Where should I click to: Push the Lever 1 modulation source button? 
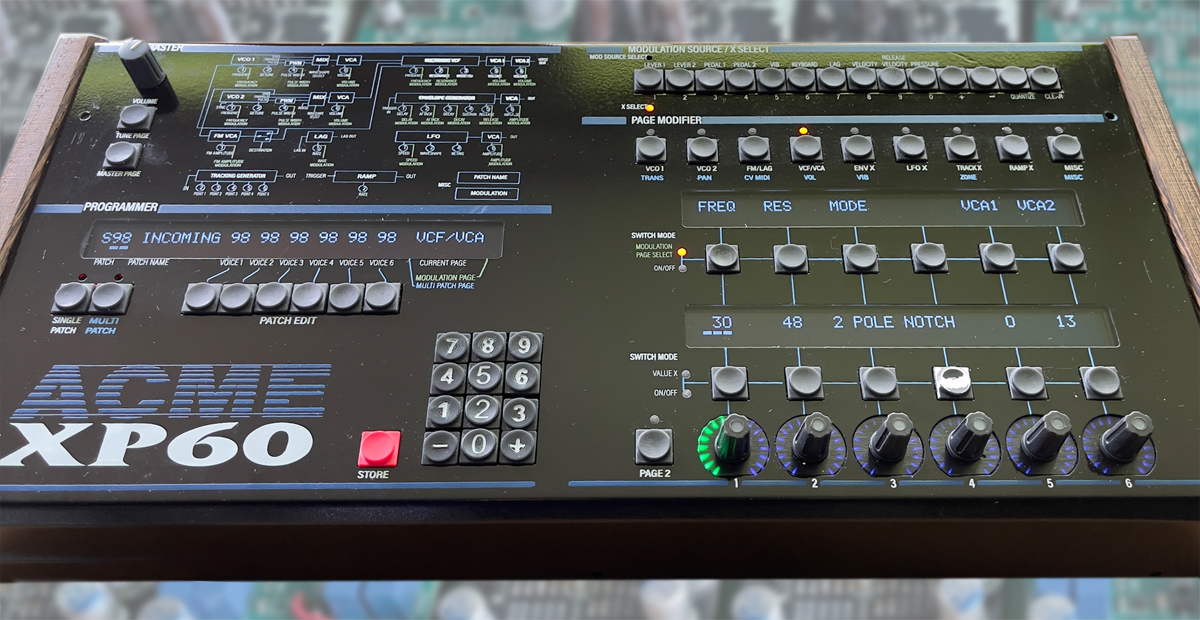[649, 78]
